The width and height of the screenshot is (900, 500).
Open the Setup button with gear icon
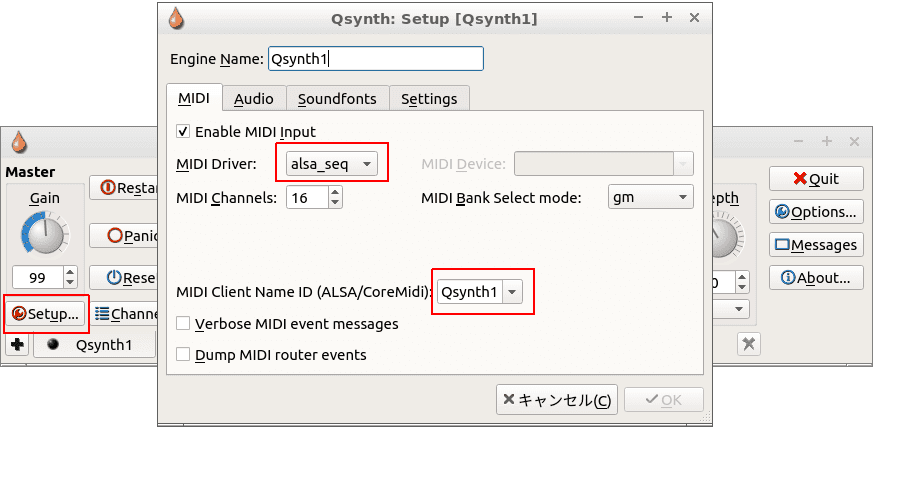45,314
